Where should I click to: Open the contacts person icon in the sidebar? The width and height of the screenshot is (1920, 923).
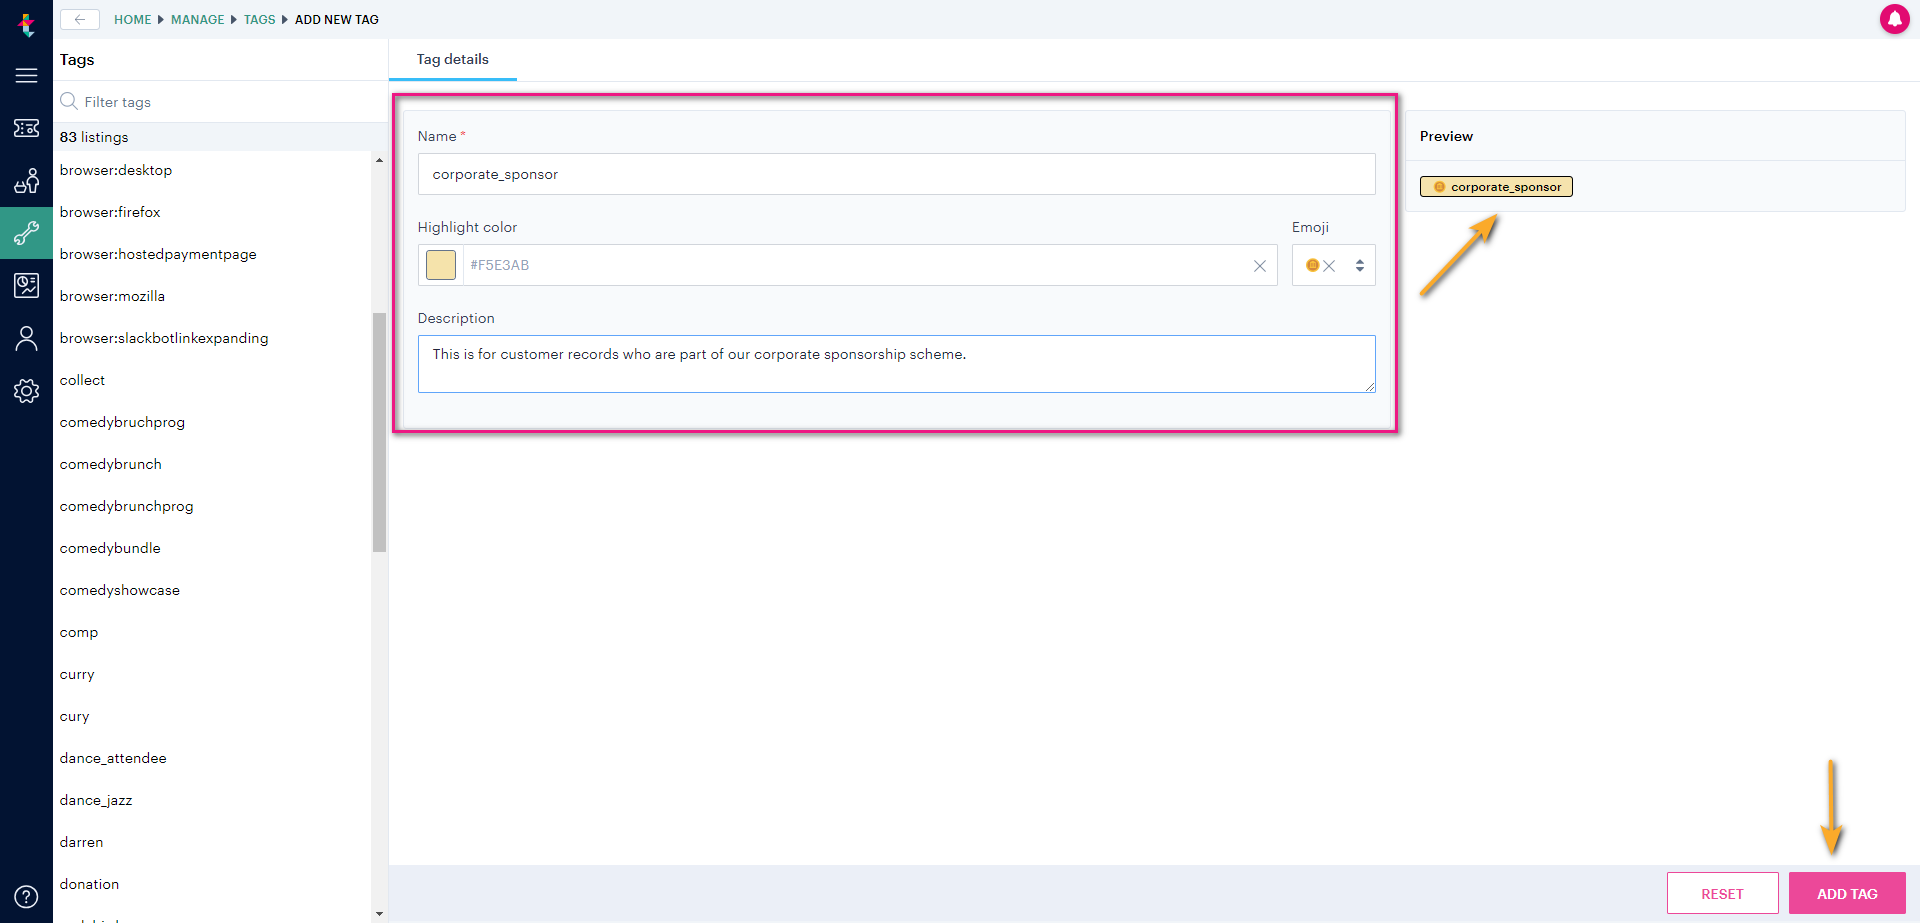pyautogui.click(x=26, y=338)
